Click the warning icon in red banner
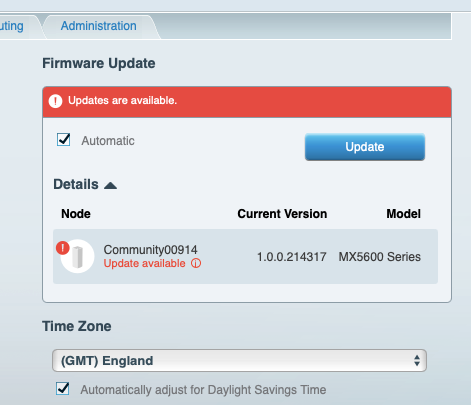This screenshot has height=405, width=471. pyautogui.click(x=55, y=101)
